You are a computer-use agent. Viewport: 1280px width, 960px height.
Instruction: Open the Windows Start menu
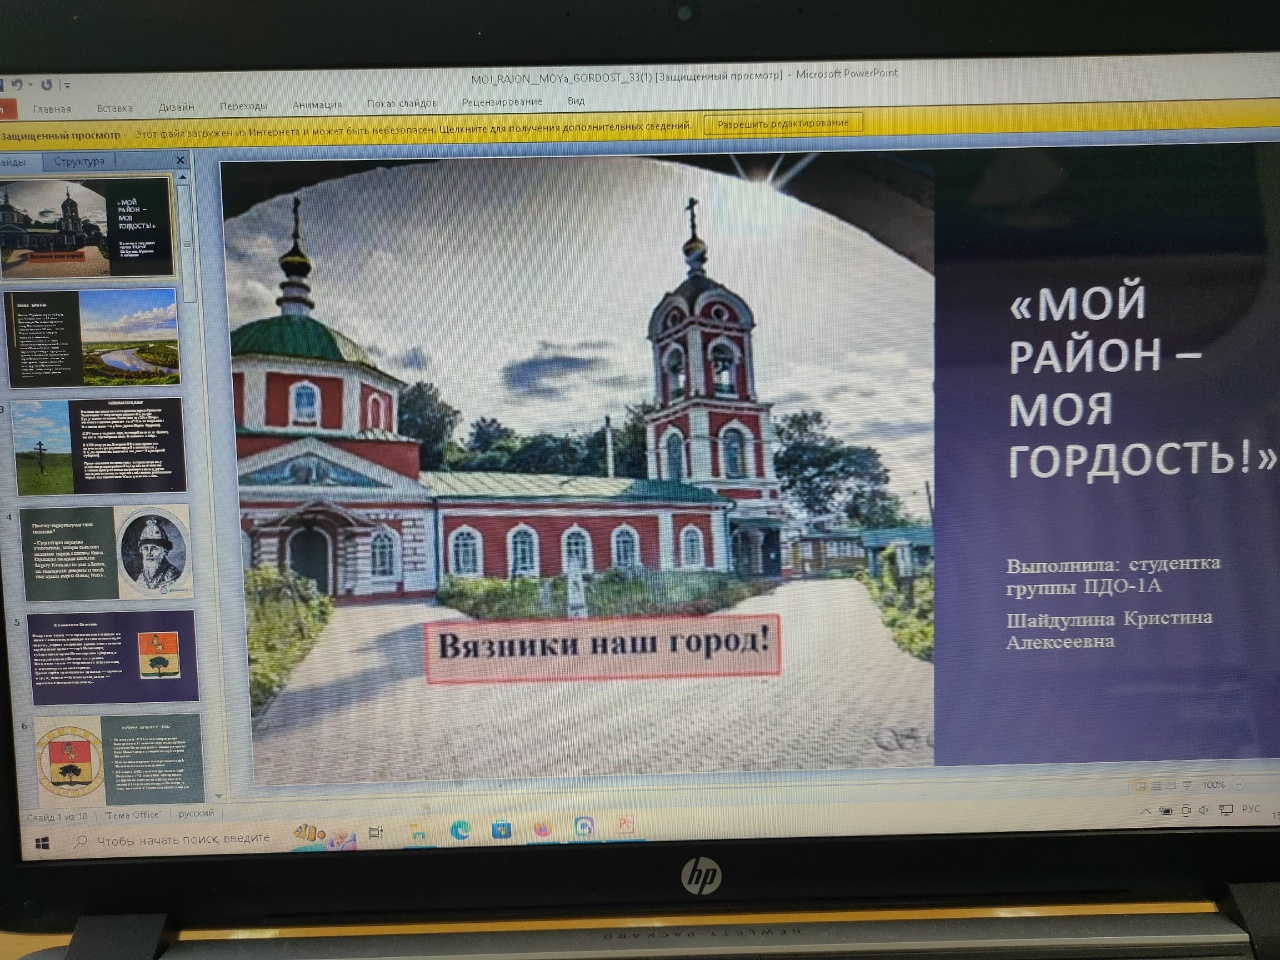point(41,844)
